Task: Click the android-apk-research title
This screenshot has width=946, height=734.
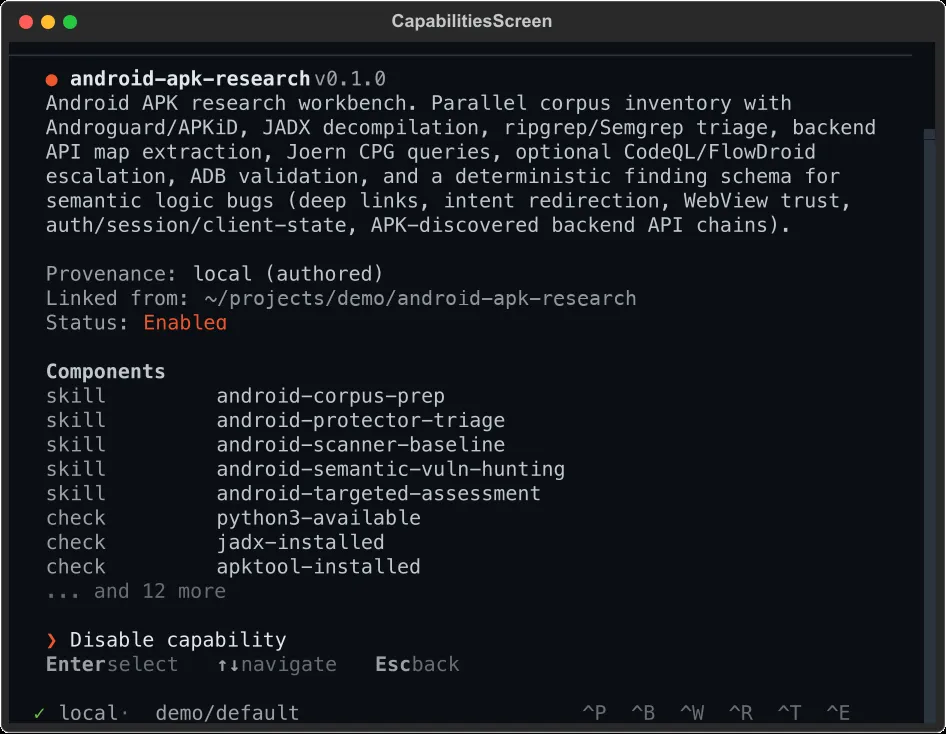Action: (190, 79)
